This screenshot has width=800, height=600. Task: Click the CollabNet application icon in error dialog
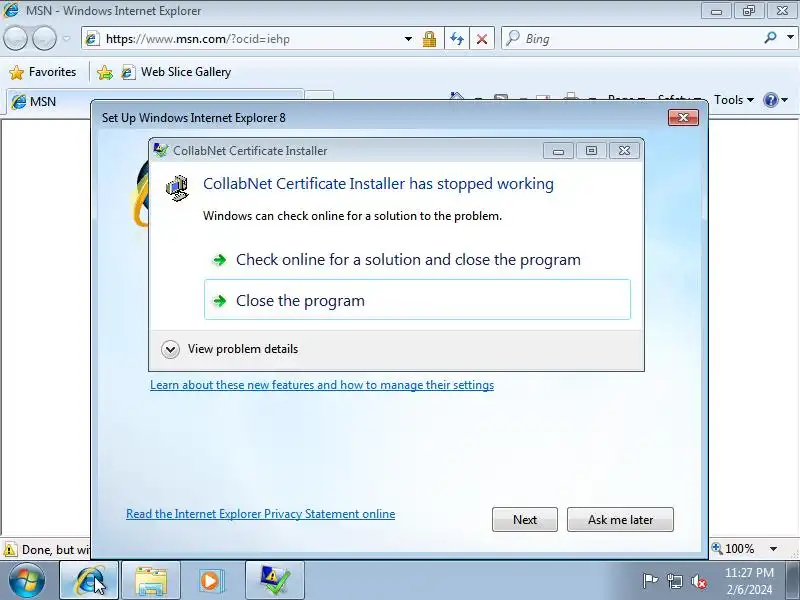click(x=178, y=188)
